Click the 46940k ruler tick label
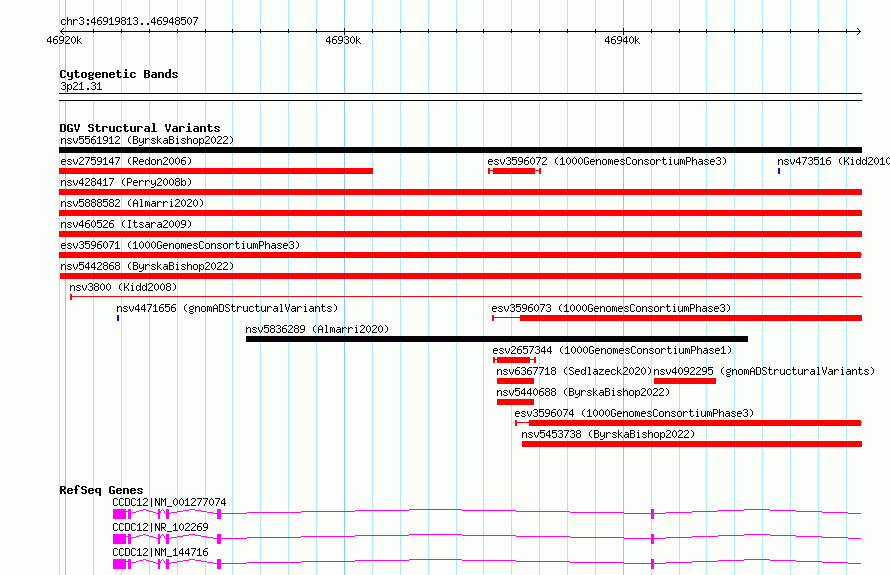Image resolution: width=890 pixels, height=575 pixels. tap(622, 40)
